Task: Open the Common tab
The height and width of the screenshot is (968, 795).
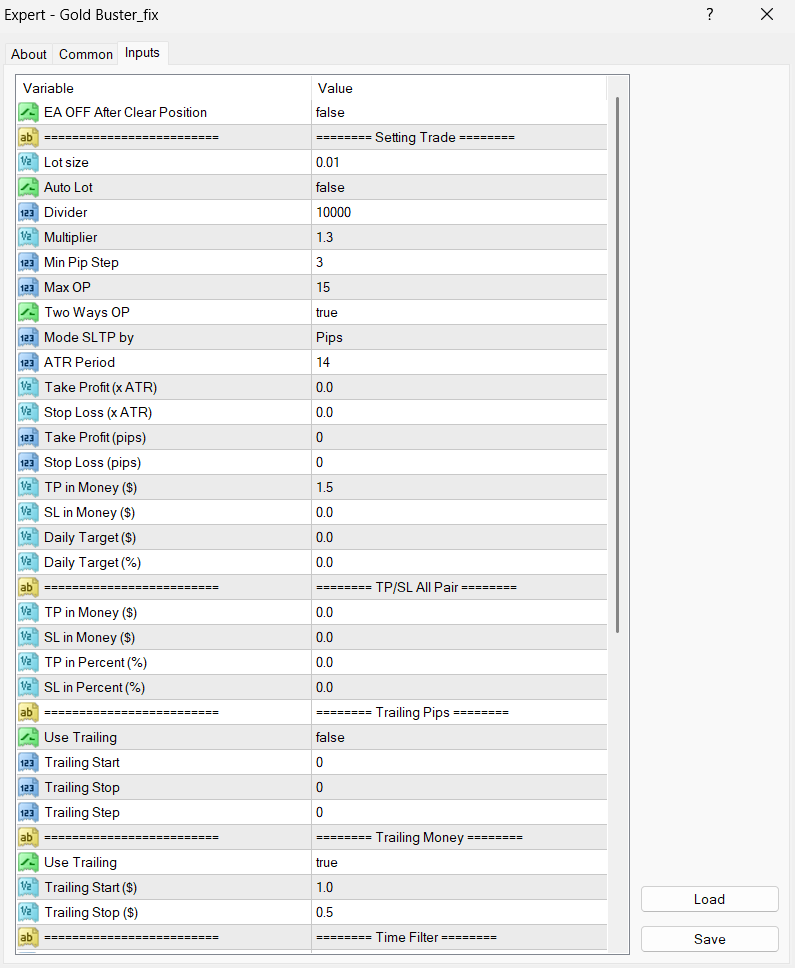Action: 86,54
